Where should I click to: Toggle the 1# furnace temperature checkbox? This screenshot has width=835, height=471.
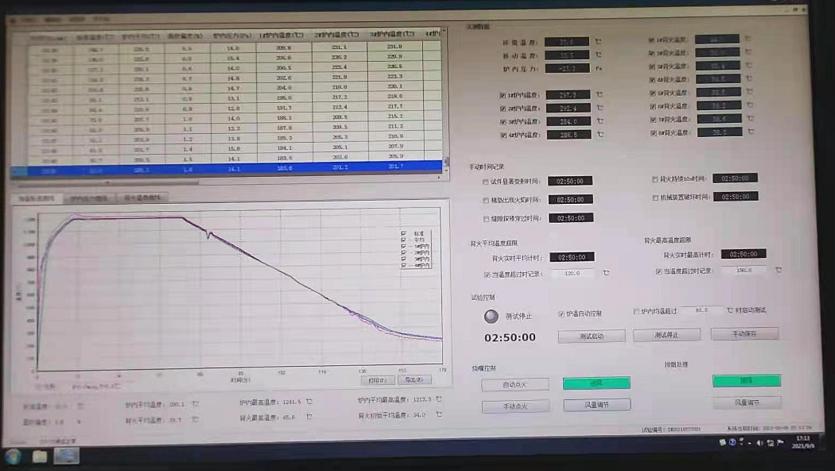[x=503, y=95]
